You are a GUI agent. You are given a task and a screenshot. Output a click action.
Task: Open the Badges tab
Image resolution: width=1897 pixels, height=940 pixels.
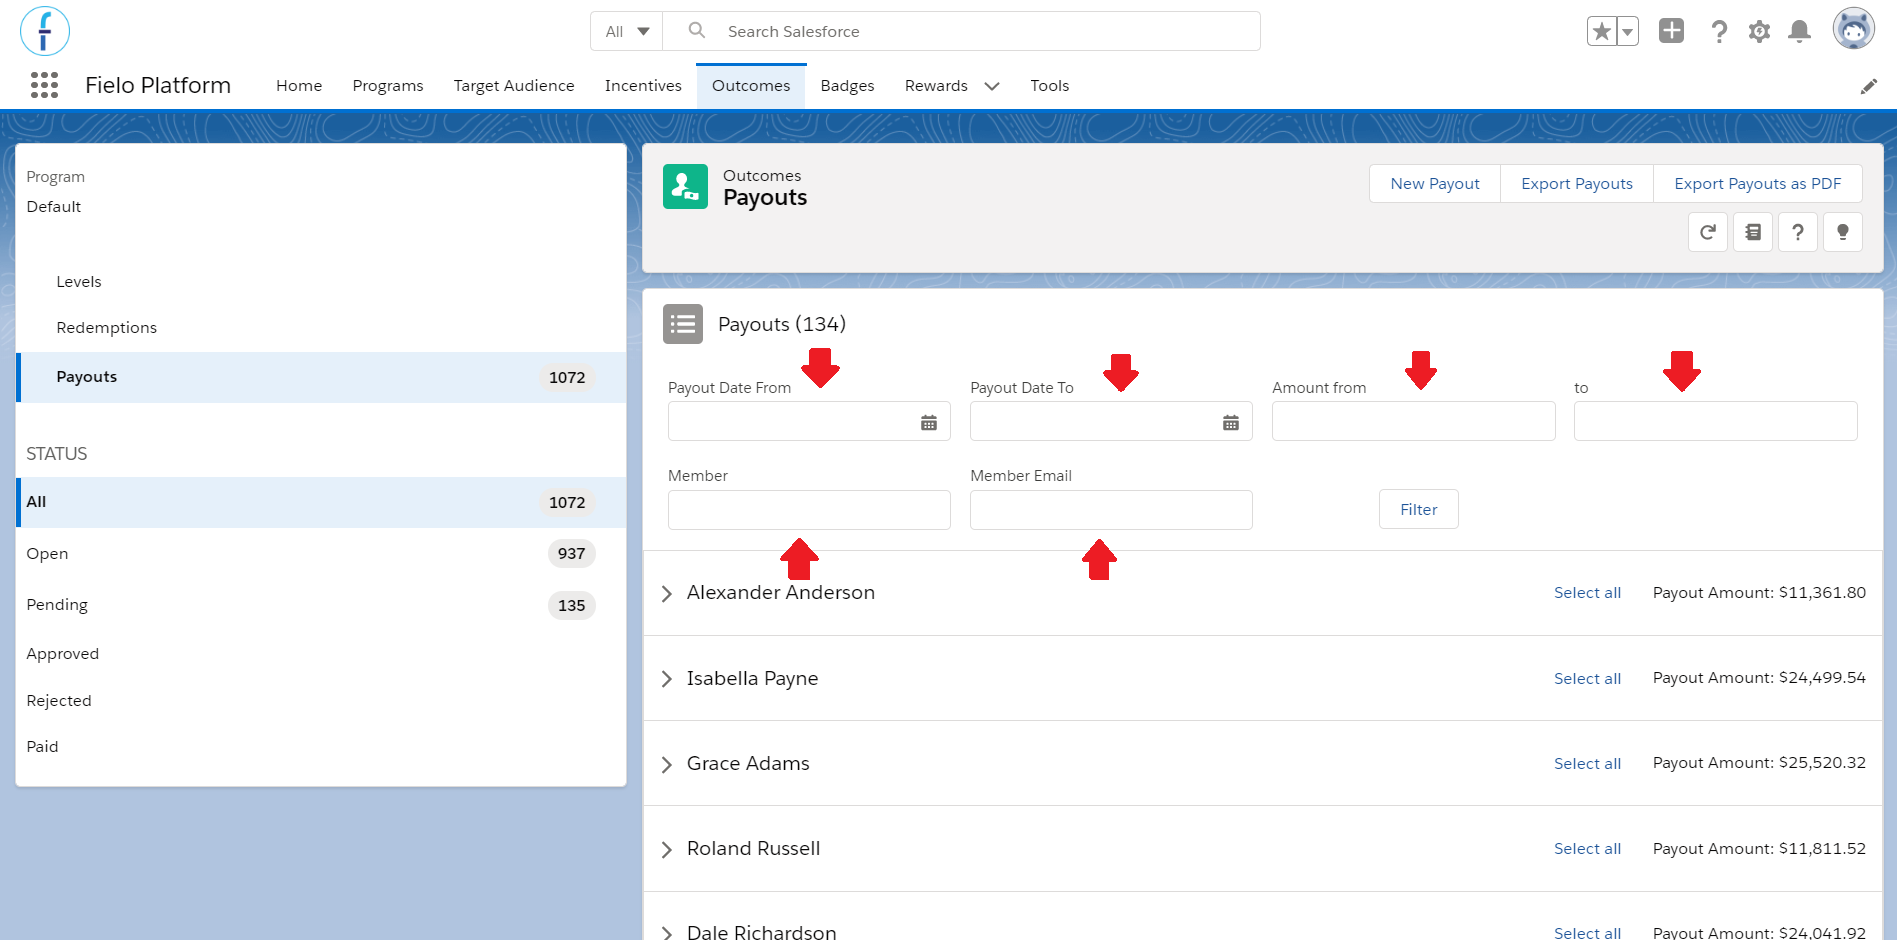click(x=848, y=86)
